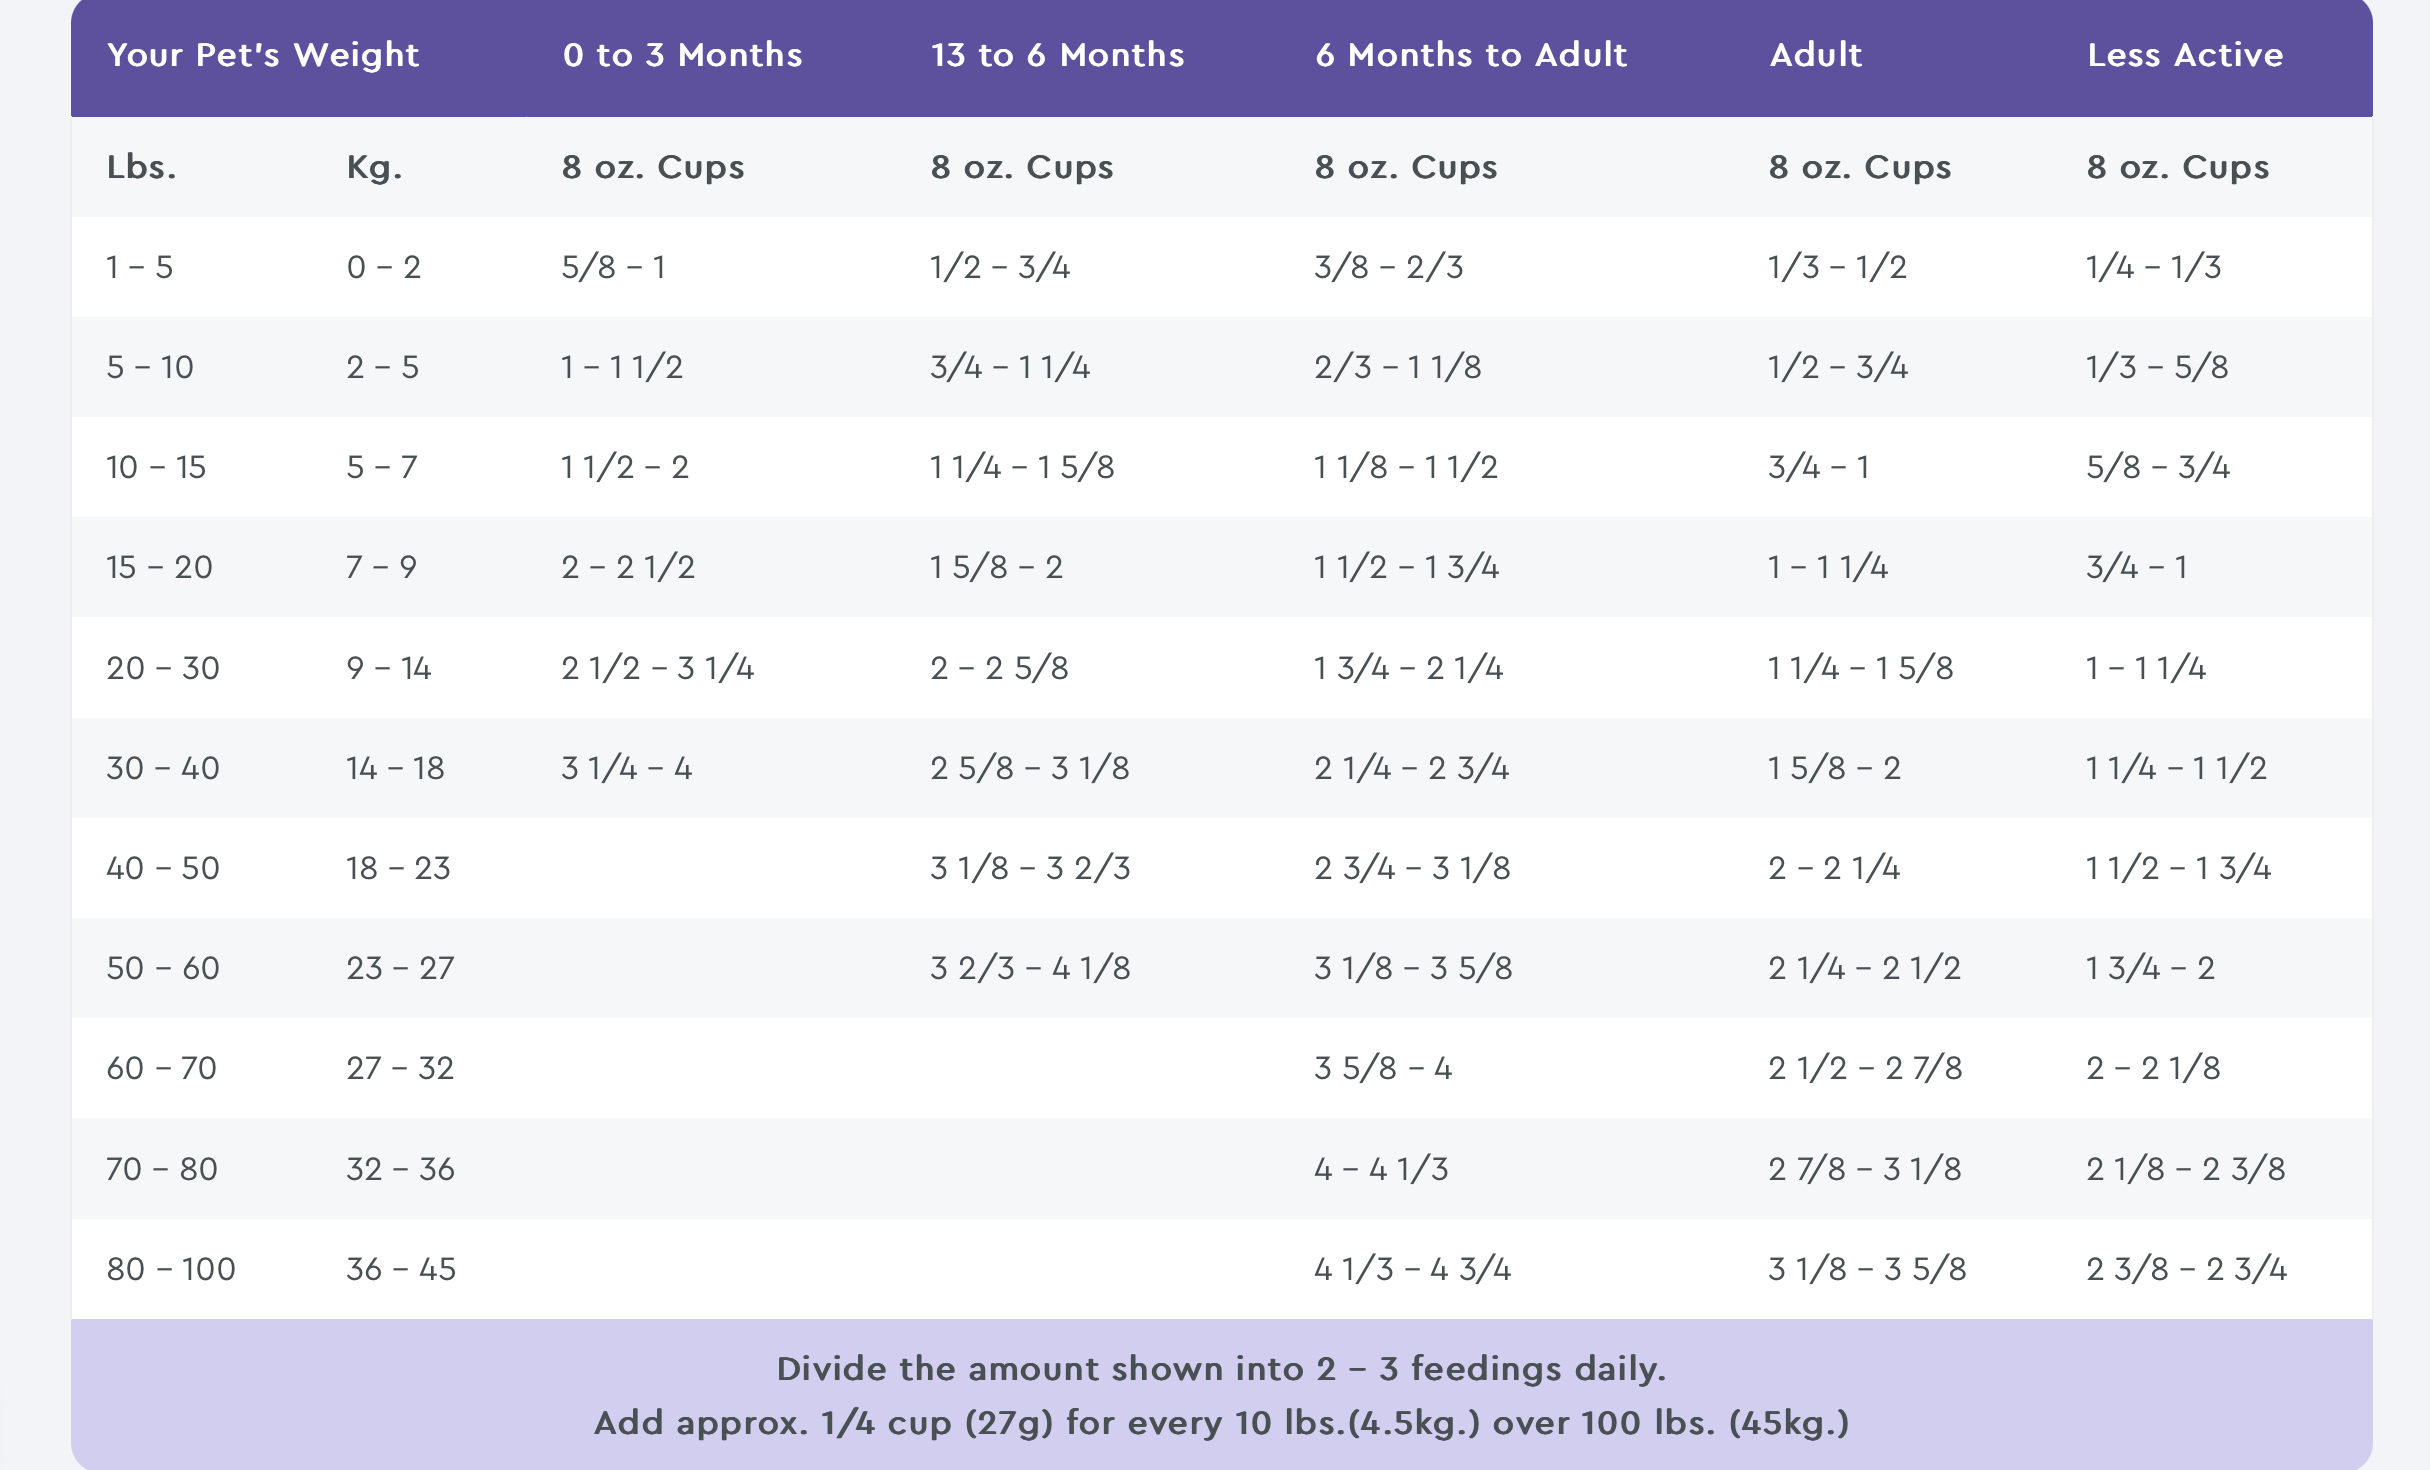Click the "13 to 6 Months" column header

coord(1057,55)
